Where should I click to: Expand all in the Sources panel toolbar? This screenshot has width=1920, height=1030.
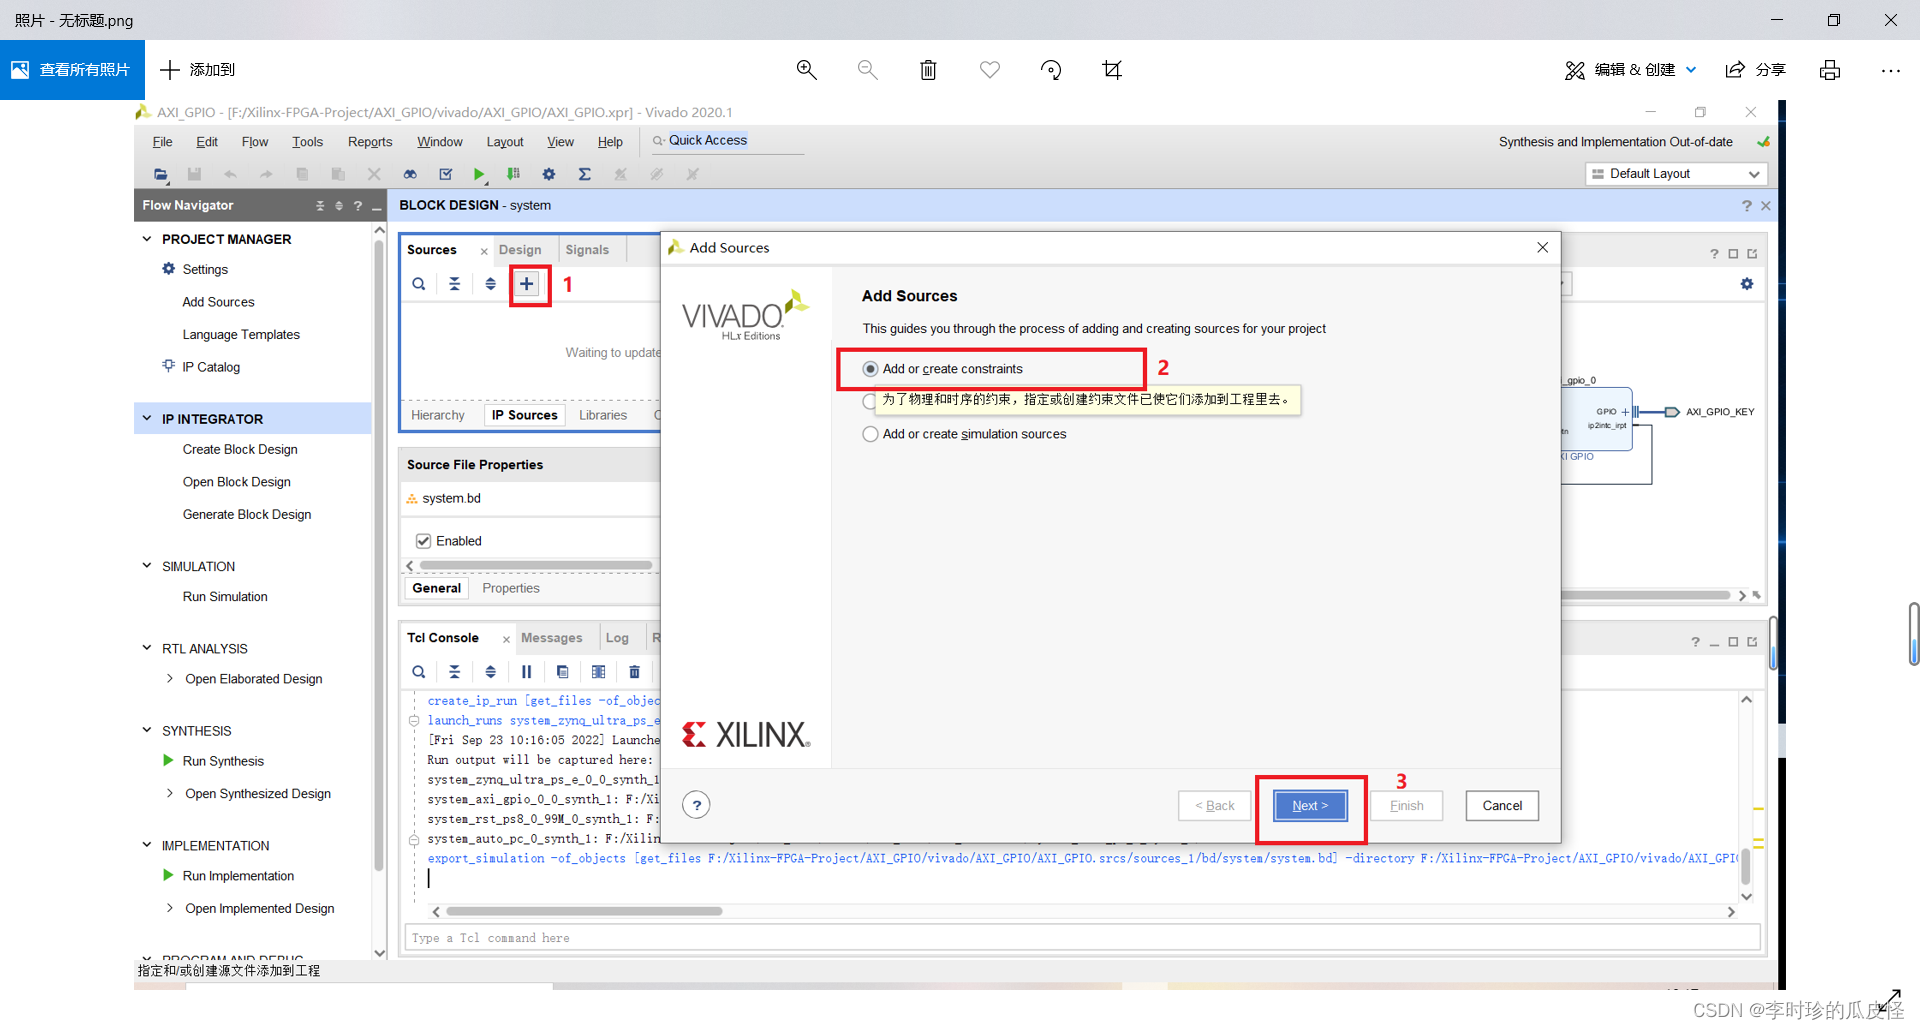[x=491, y=284]
